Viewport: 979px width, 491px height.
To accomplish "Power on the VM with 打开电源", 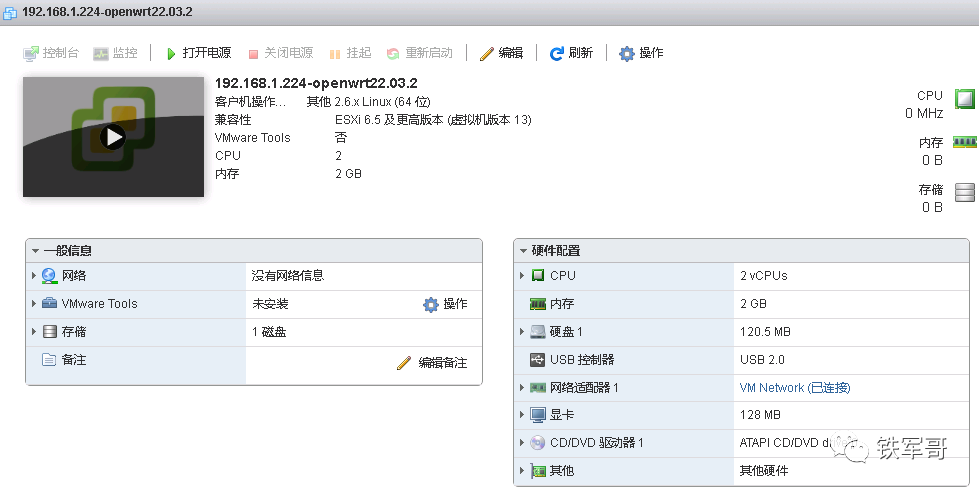I will [x=199, y=53].
